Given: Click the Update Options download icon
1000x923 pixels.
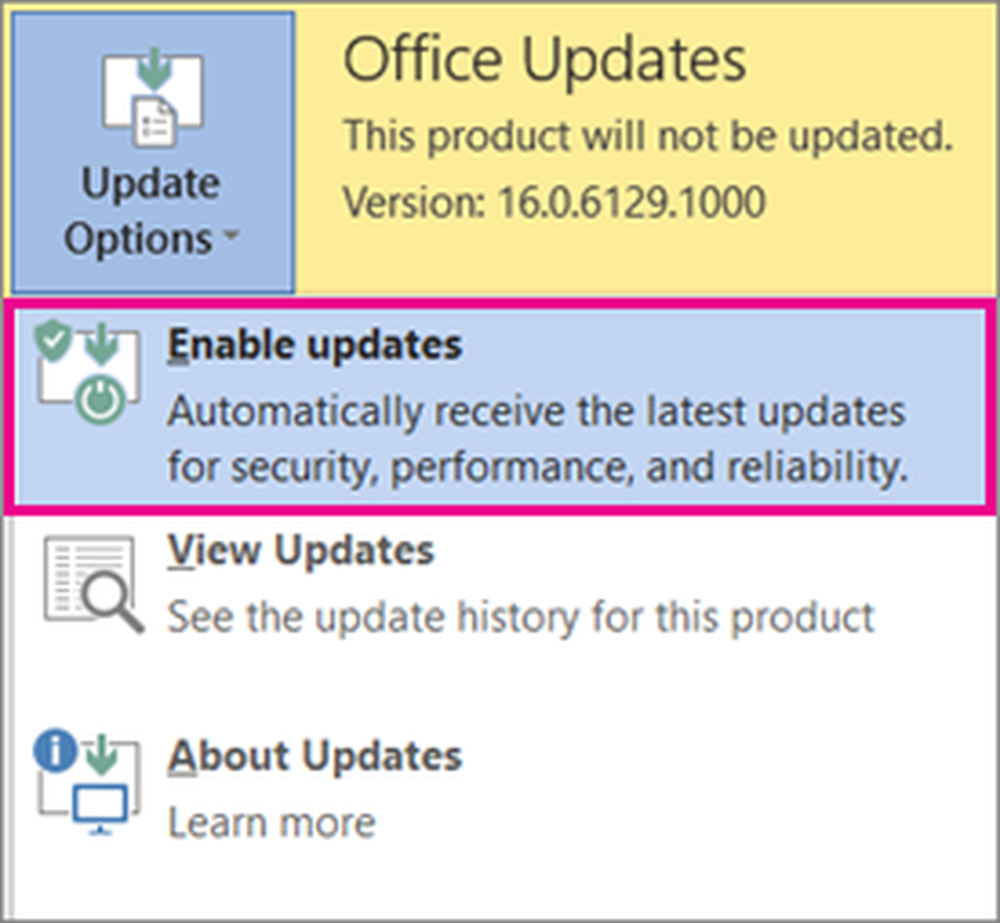Looking at the screenshot, I should [153, 98].
